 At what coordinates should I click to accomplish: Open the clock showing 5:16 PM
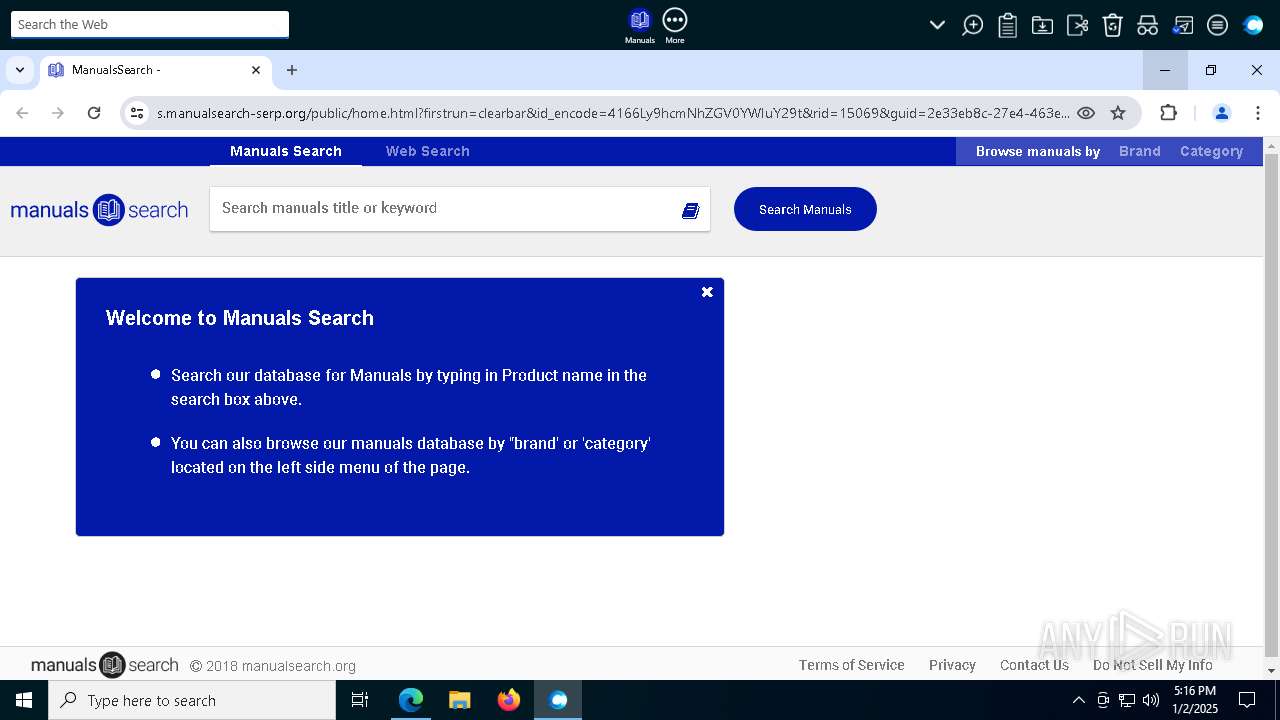pos(1194,700)
